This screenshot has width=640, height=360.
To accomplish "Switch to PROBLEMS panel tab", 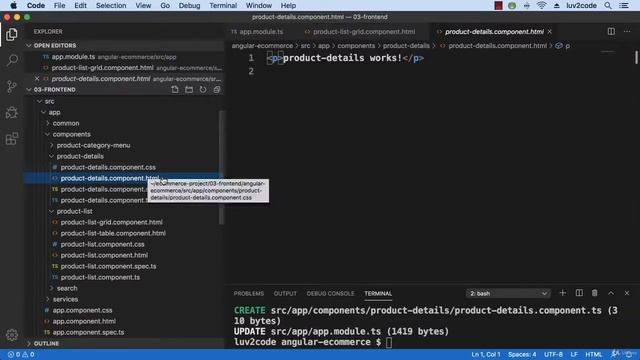I will click(249, 293).
